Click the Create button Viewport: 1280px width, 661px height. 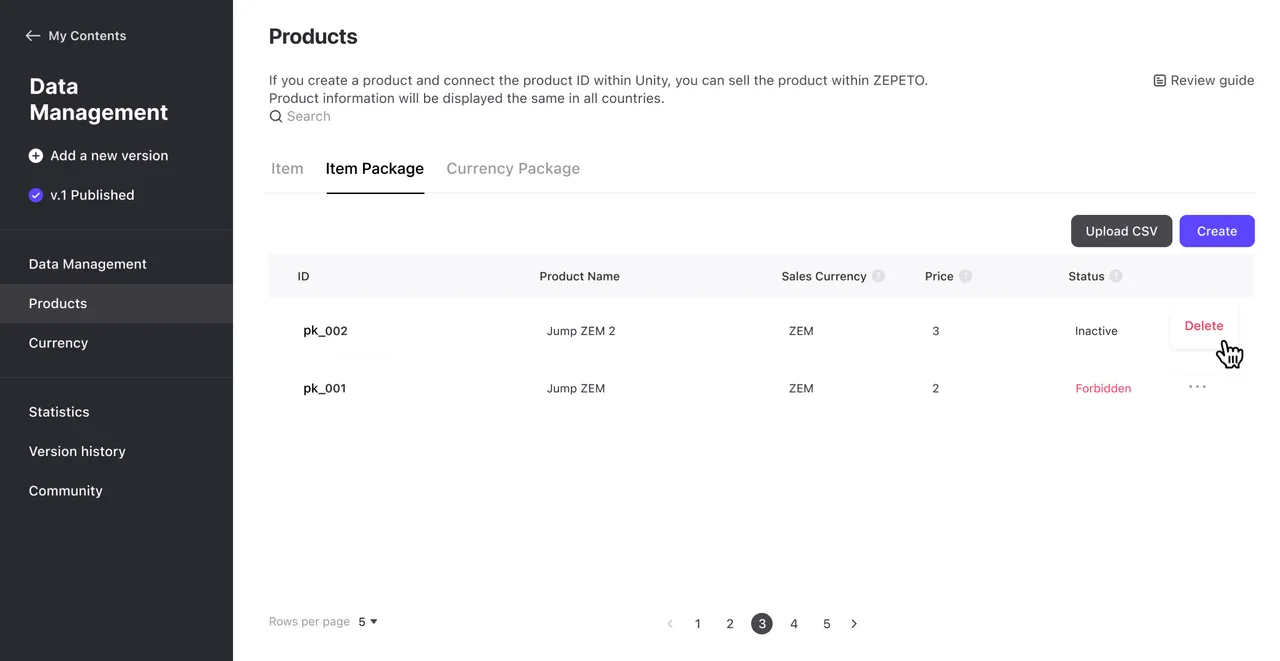click(1216, 231)
